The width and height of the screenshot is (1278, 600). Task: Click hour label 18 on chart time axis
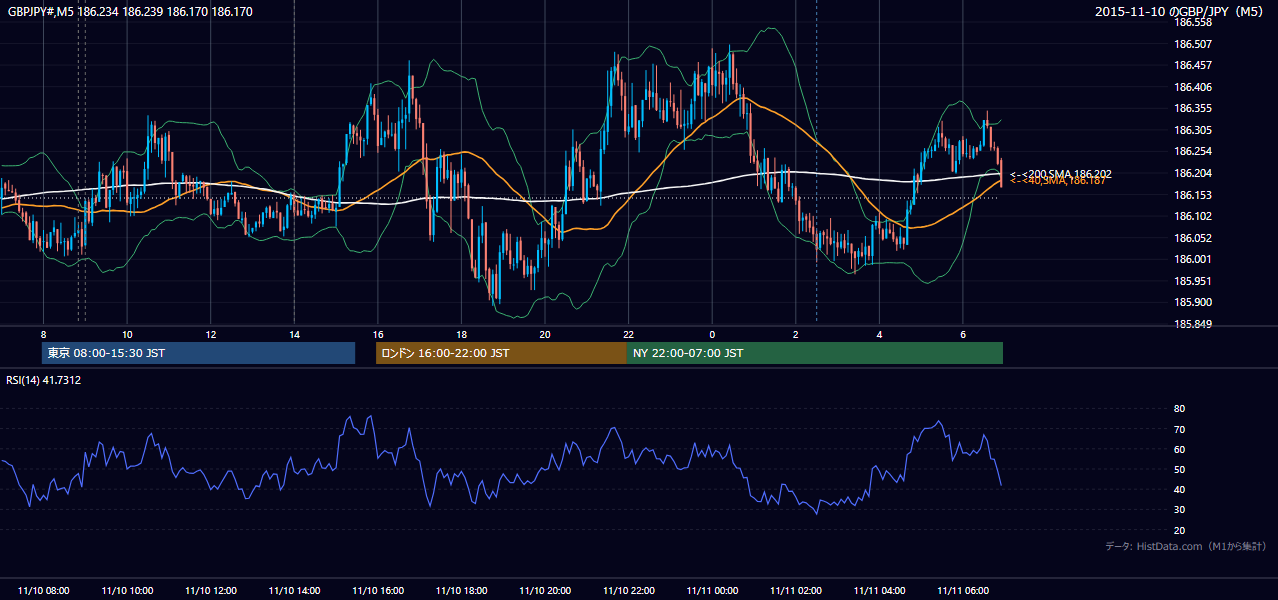(461, 334)
